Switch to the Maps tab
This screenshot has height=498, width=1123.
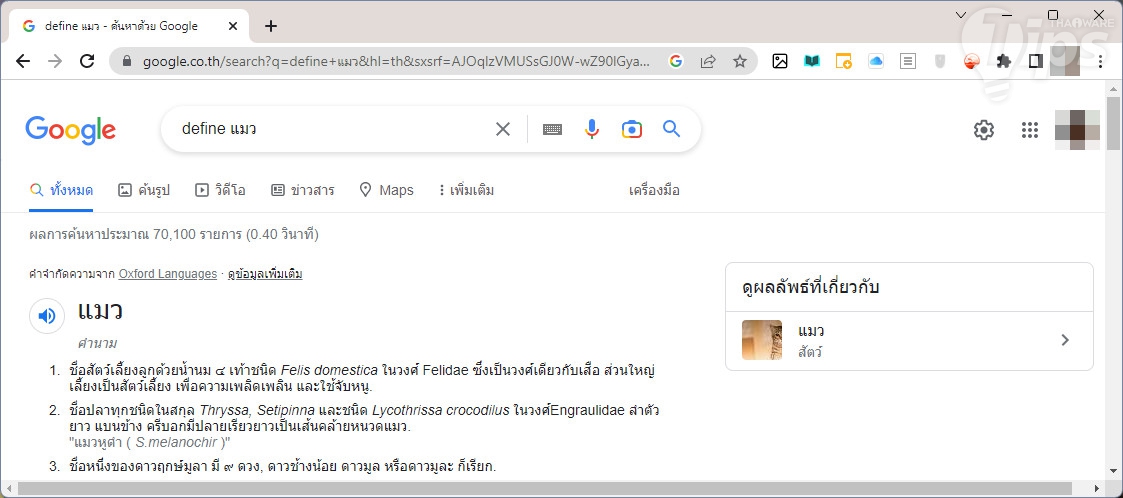pyautogui.click(x=386, y=191)
